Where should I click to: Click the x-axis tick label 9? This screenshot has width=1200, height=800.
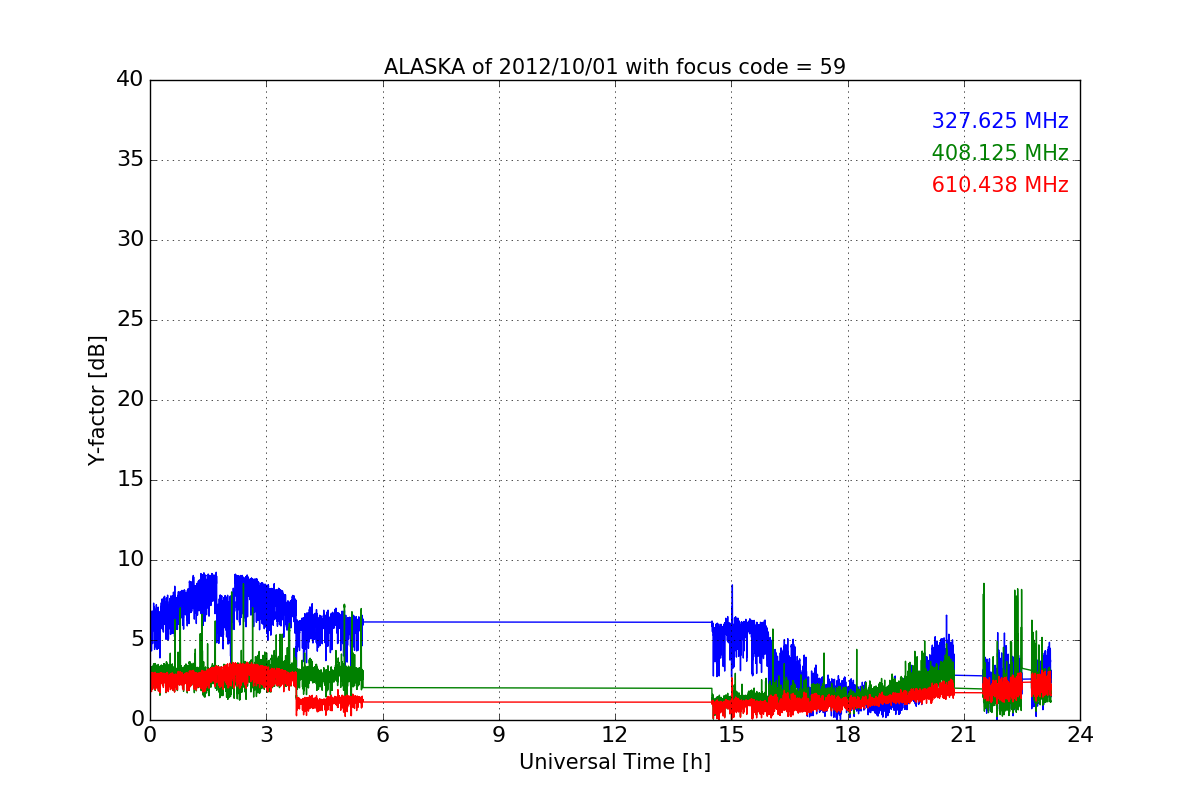click(499, 735)
